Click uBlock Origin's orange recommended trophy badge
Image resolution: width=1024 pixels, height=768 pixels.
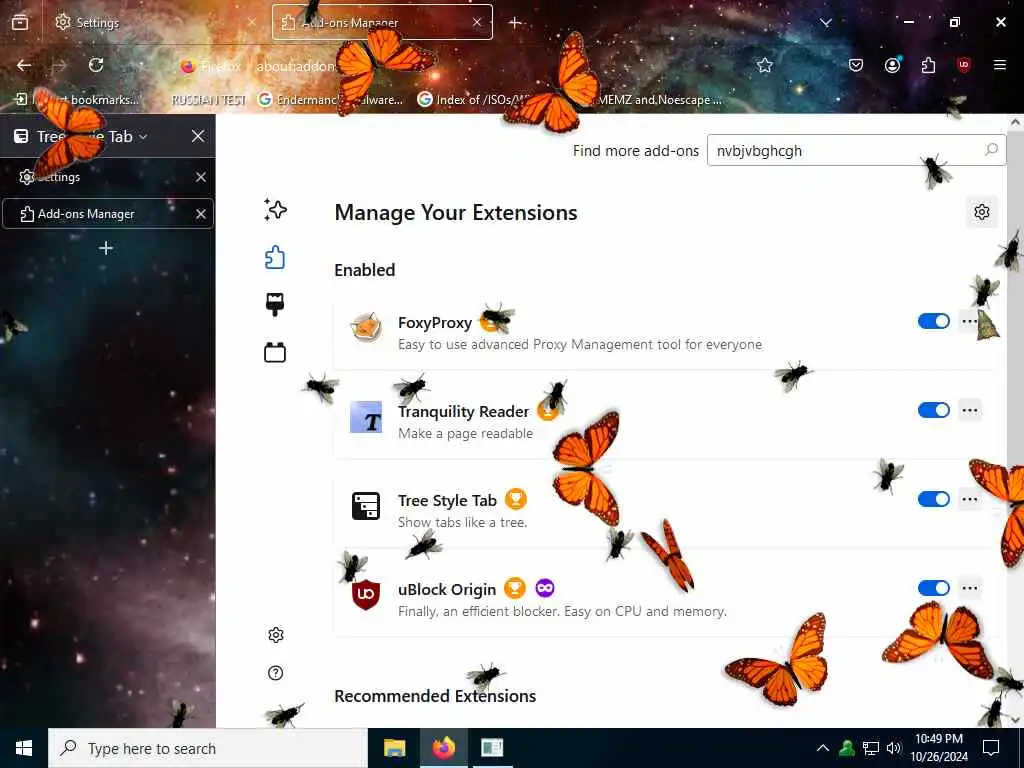click(x=515, y=588)
